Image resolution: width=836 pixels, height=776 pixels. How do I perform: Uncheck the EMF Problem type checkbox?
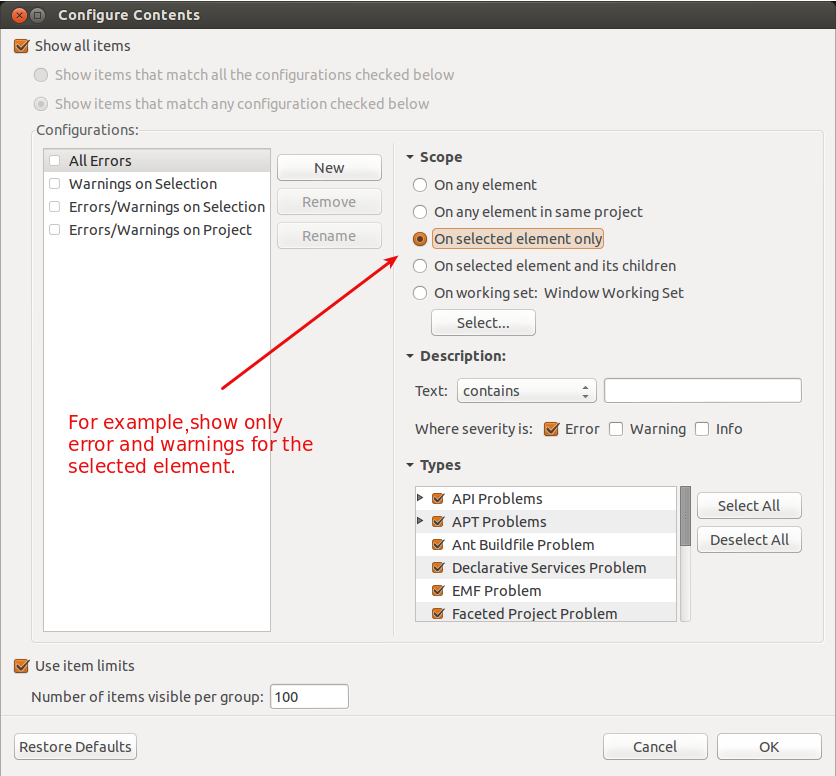[x=438, y=590]
